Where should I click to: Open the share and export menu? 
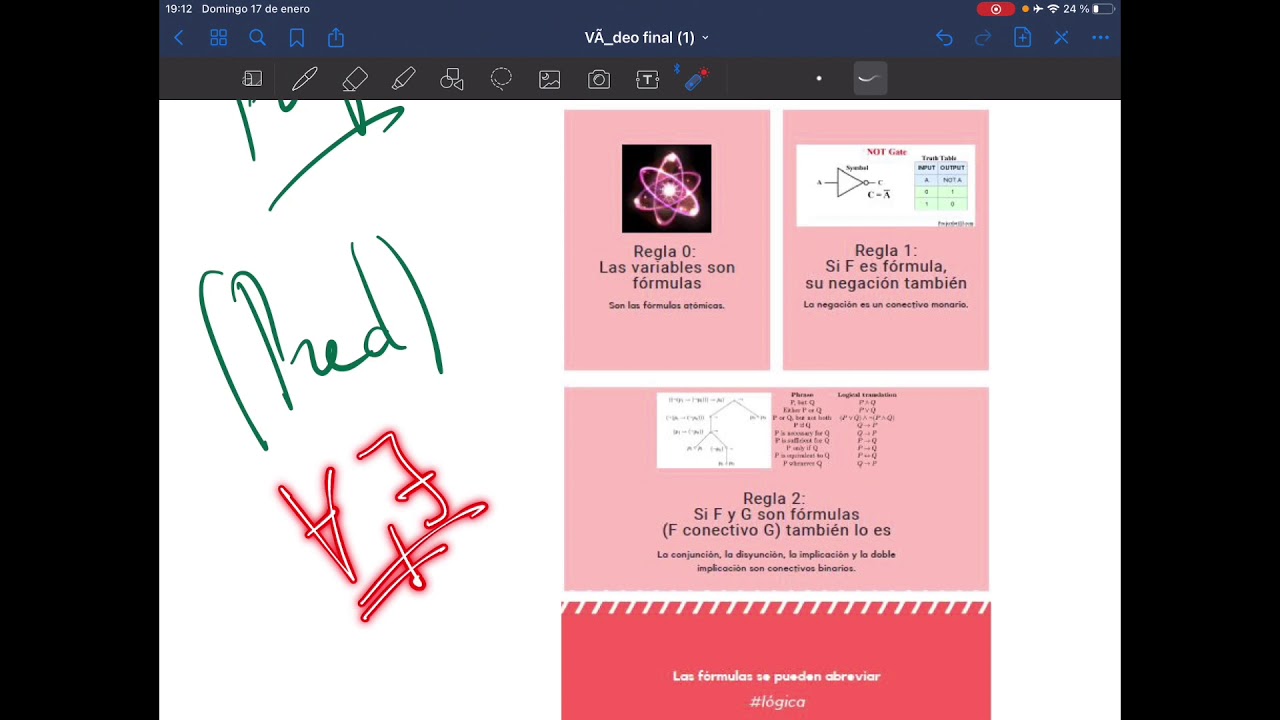pos(336,38)
